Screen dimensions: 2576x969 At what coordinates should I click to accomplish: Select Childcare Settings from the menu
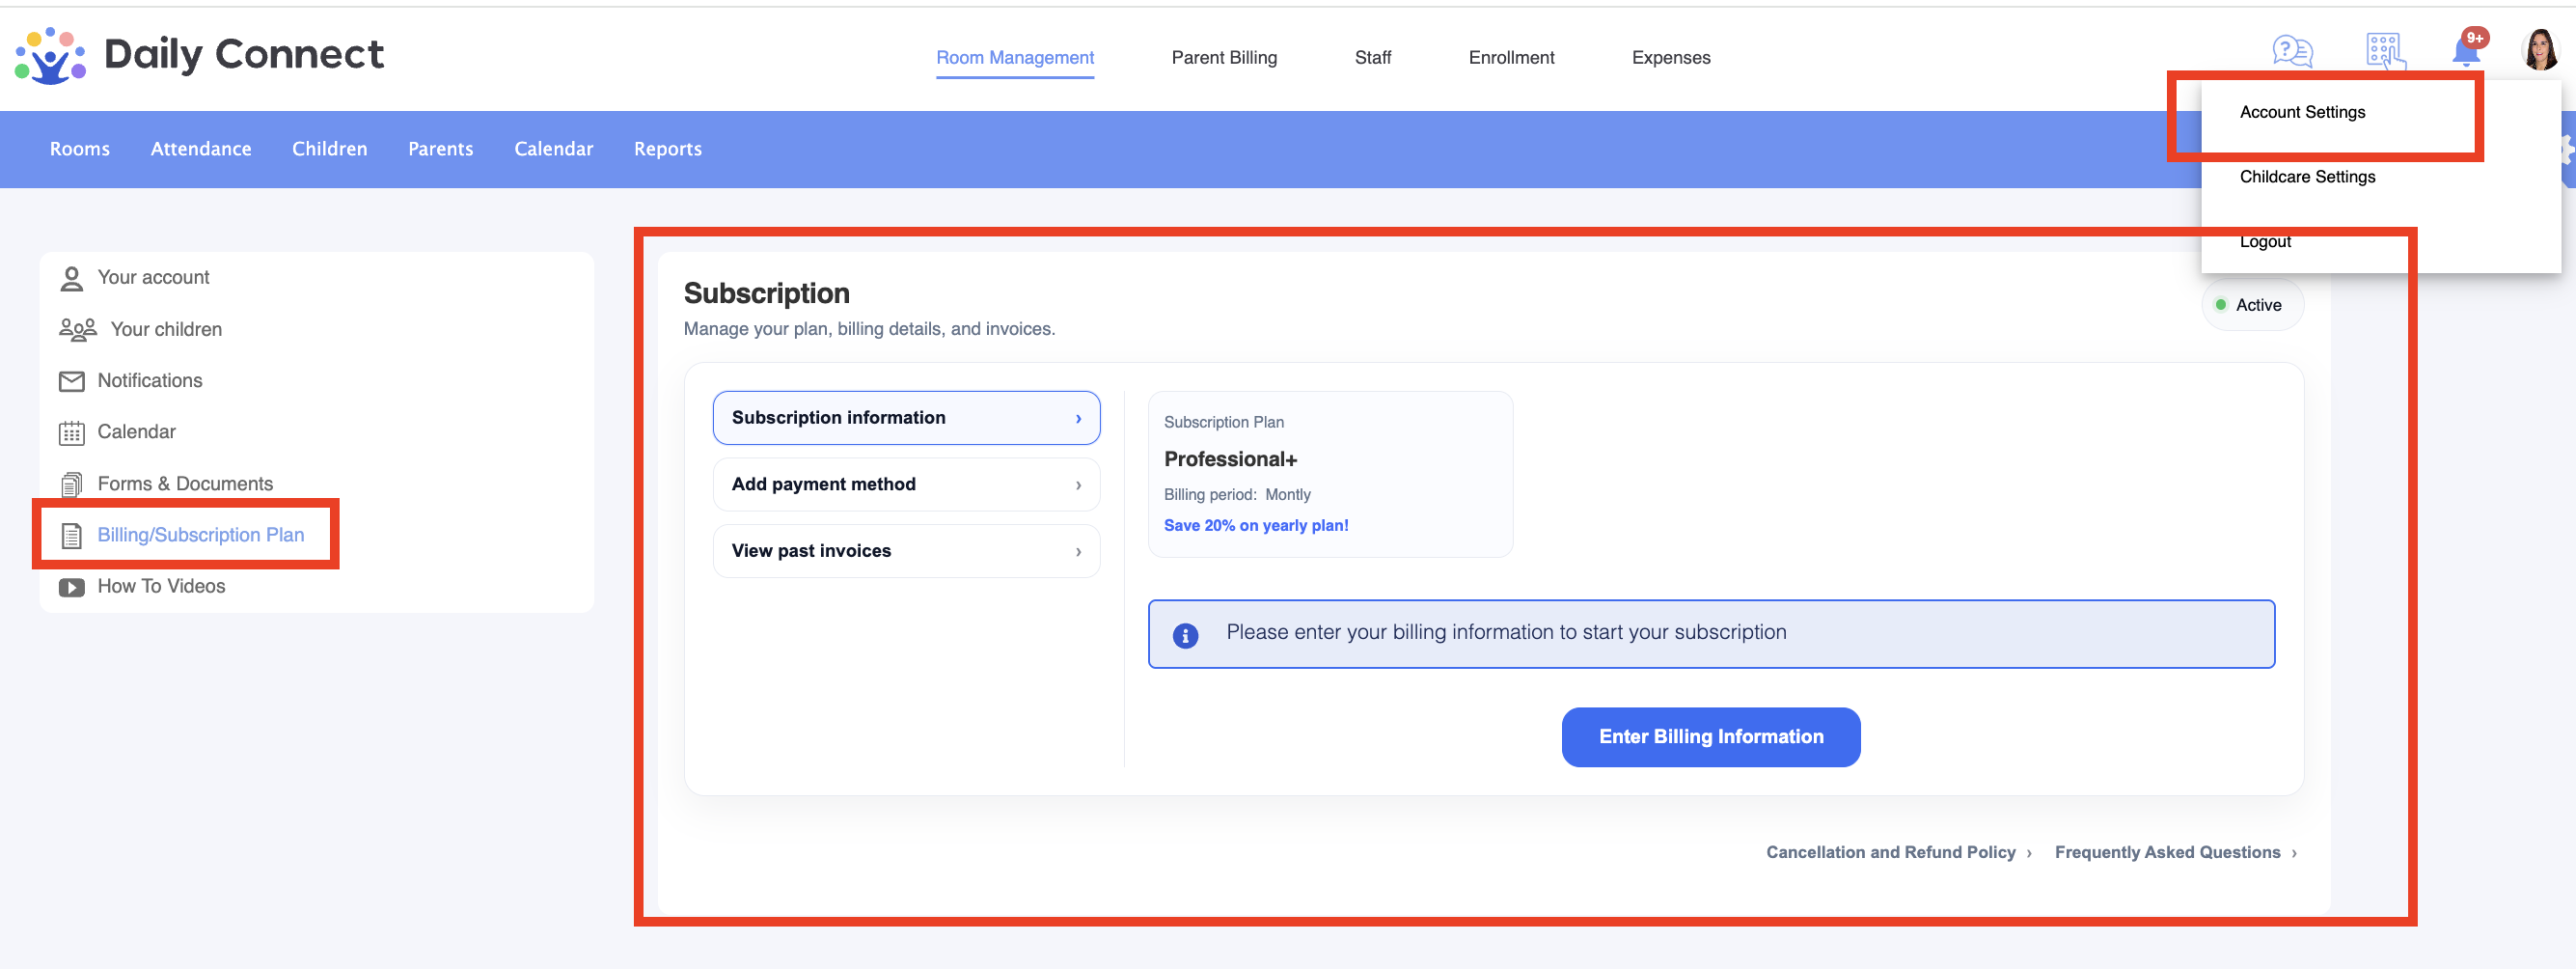pos(2306,177)
